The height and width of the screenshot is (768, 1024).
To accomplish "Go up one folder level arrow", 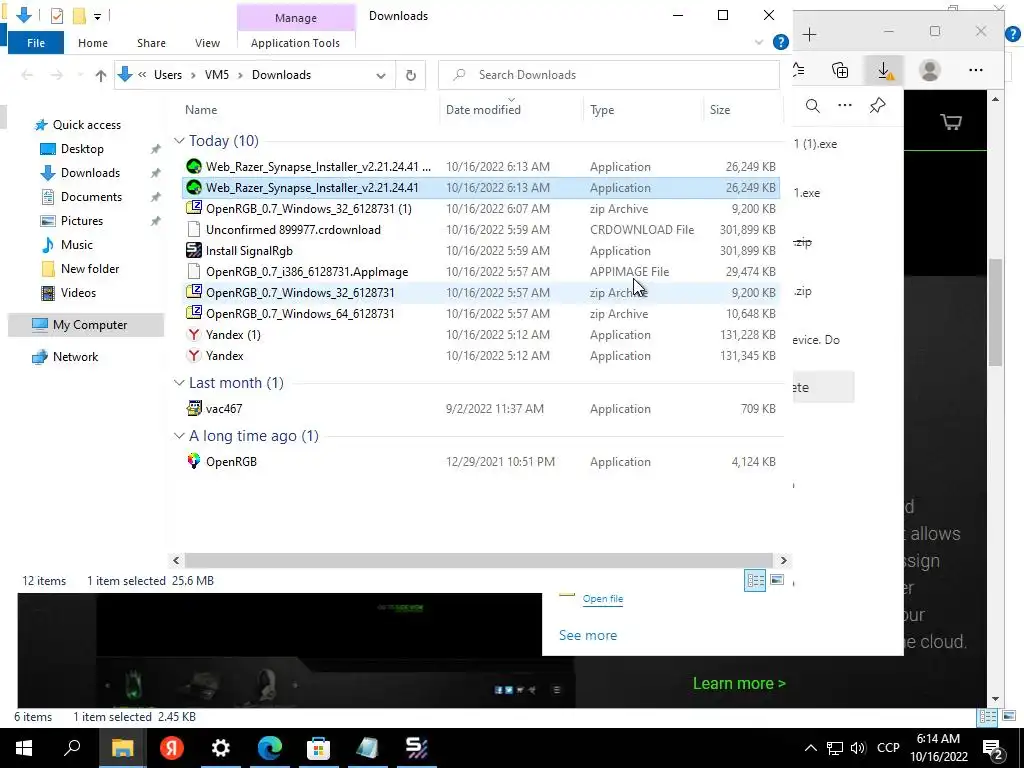I will [x=101, y=75].
